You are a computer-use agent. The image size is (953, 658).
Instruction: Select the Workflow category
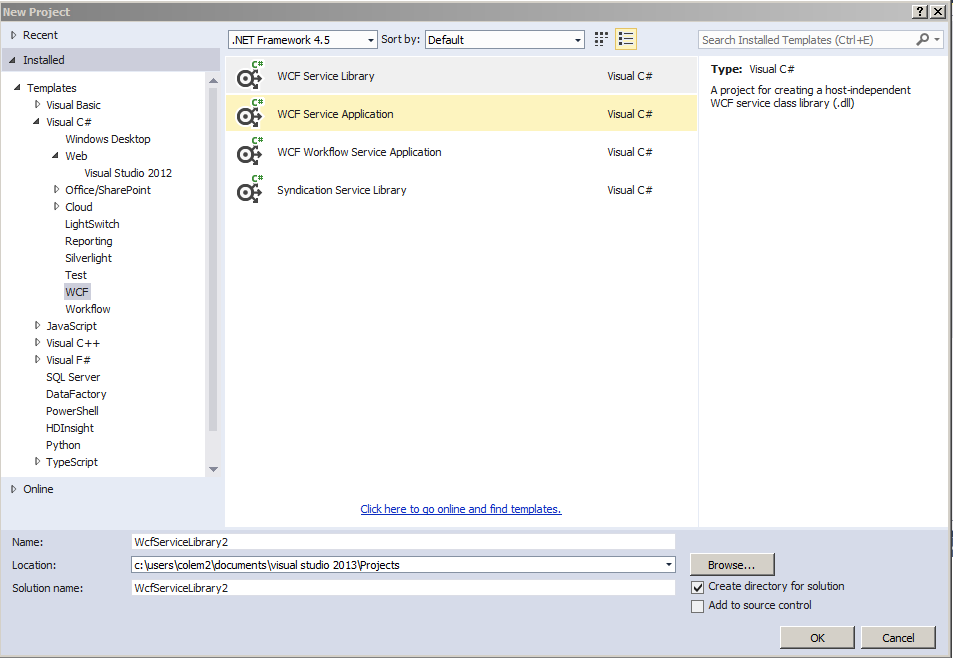(x=88, y=309)
